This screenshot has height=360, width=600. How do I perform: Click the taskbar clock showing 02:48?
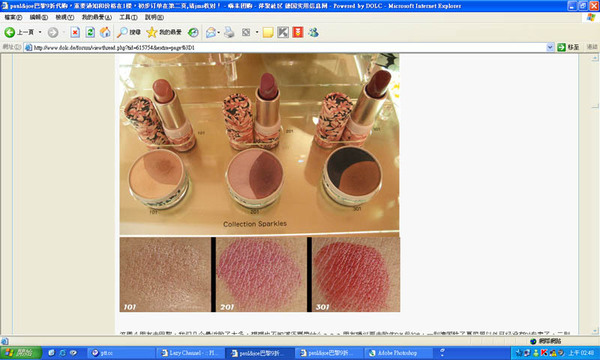pyautogui.click(x=580, y=353)
